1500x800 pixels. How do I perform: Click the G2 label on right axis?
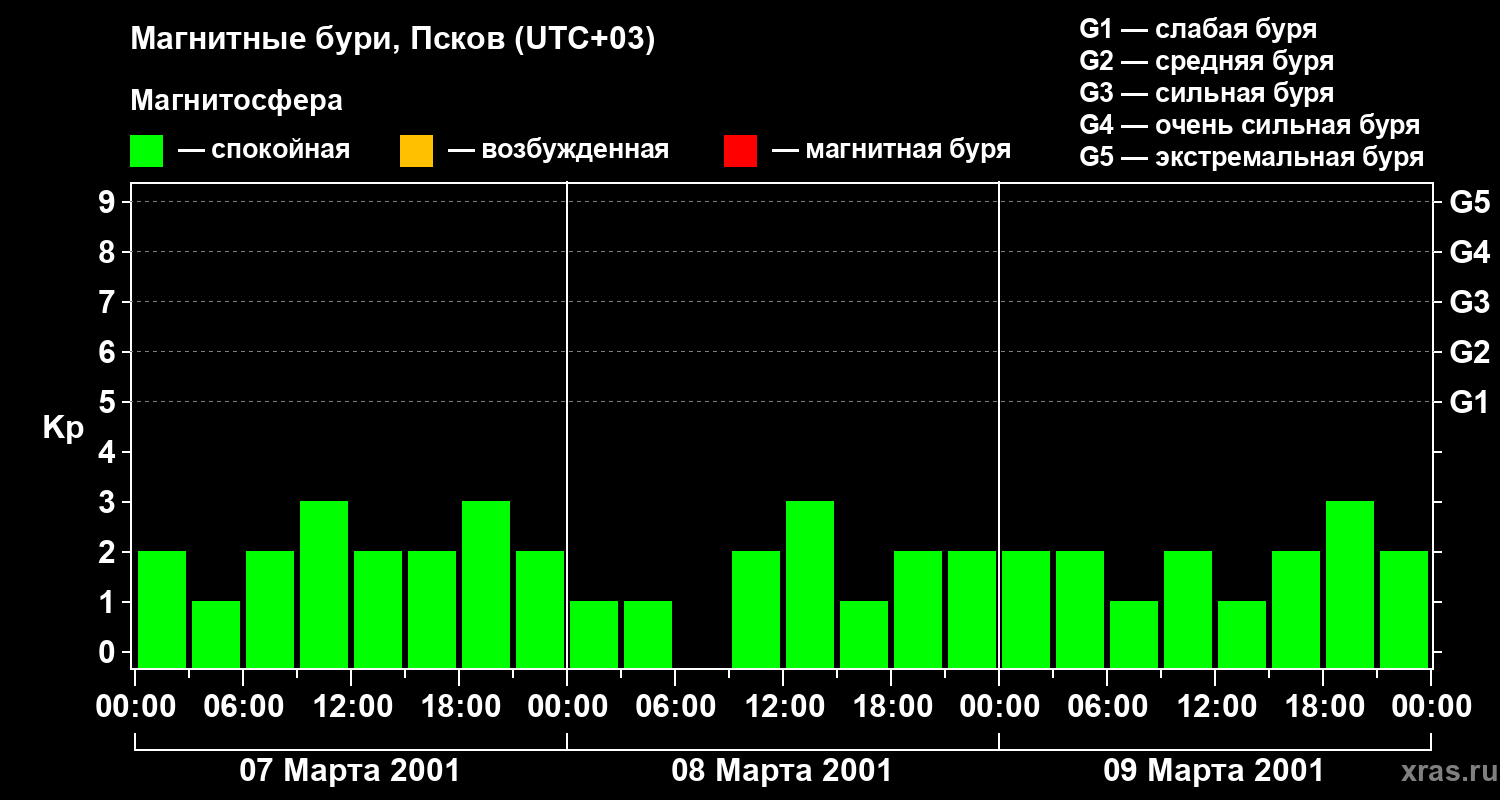coord(1469,352)
